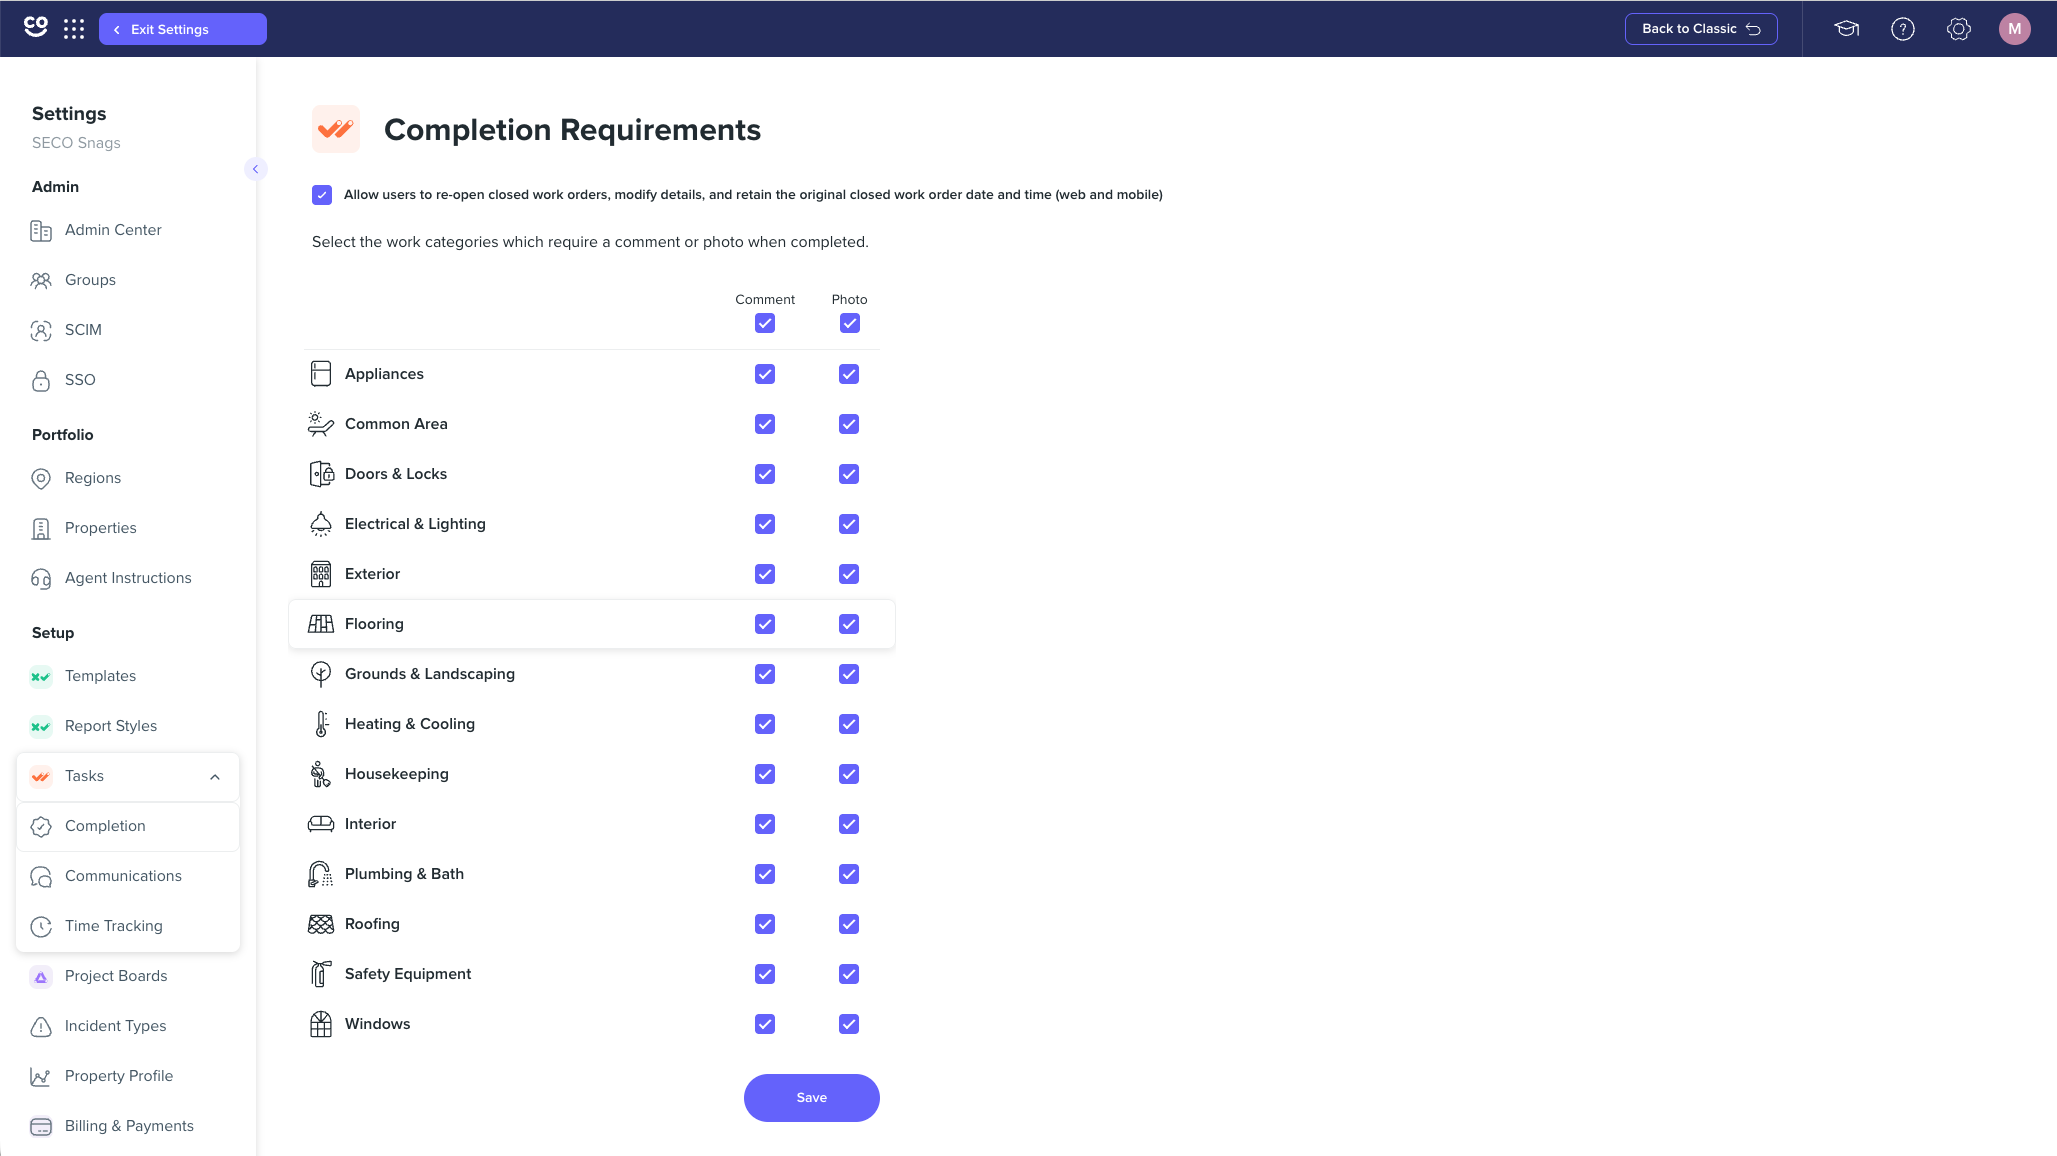Click the Agent Instructions headset icon

(41, 579)
